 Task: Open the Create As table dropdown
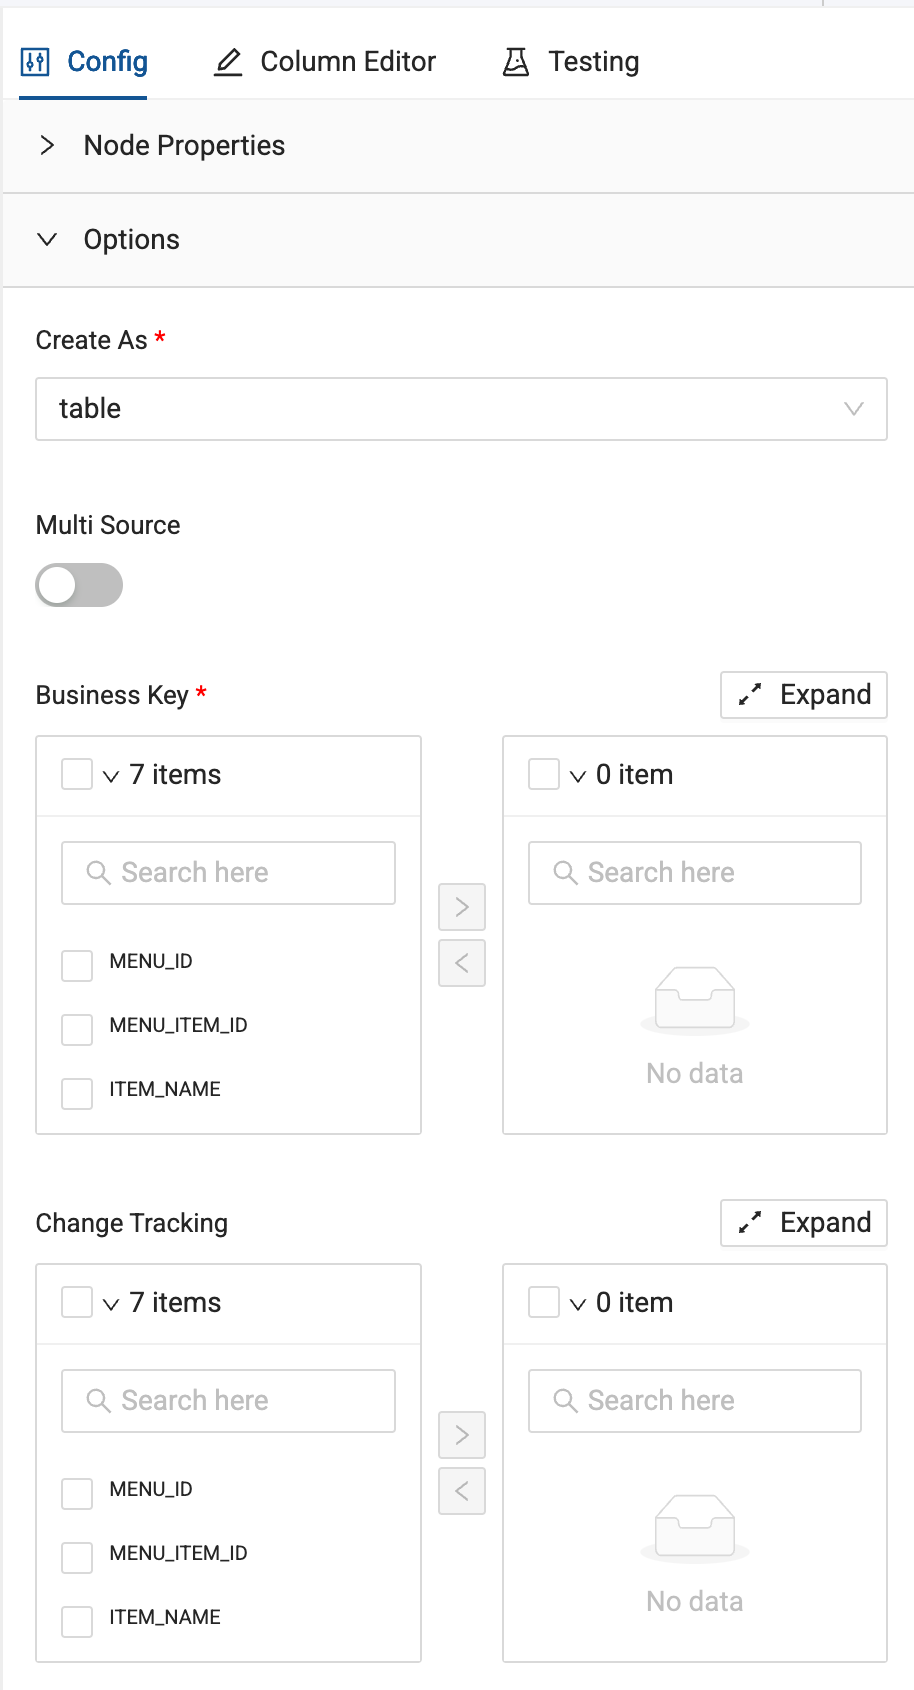coord(461,409)
